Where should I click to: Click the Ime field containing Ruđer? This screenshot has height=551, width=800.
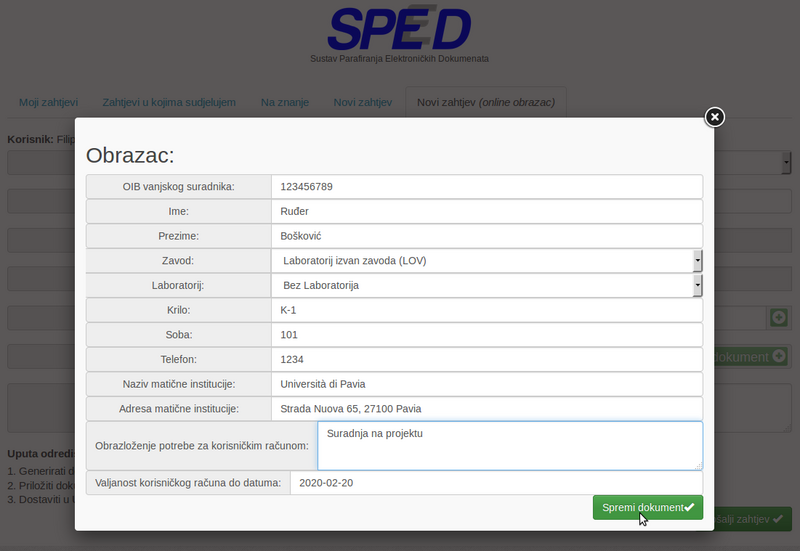click(x=486, y=211)
